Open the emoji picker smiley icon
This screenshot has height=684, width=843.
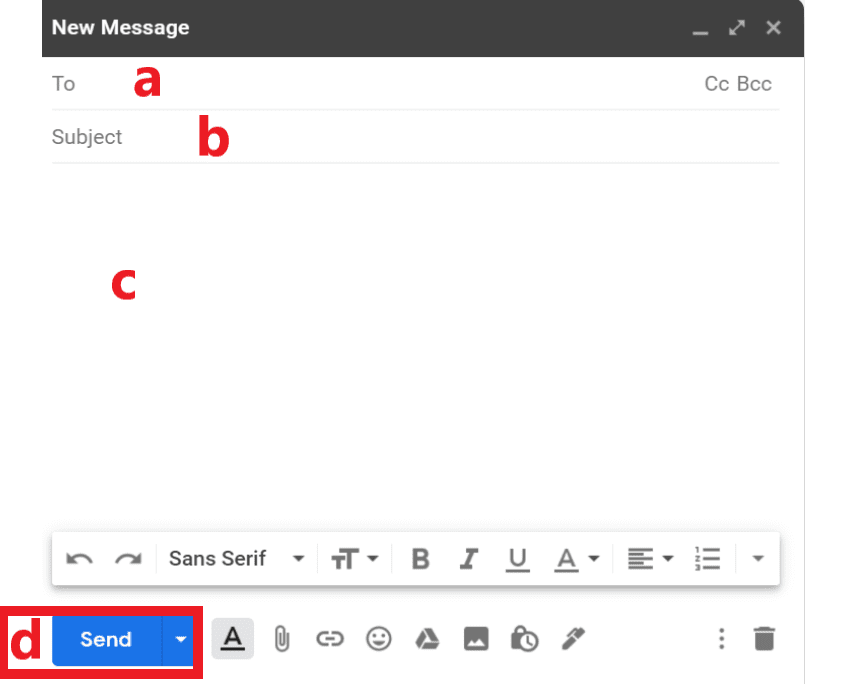coord(378,639)
